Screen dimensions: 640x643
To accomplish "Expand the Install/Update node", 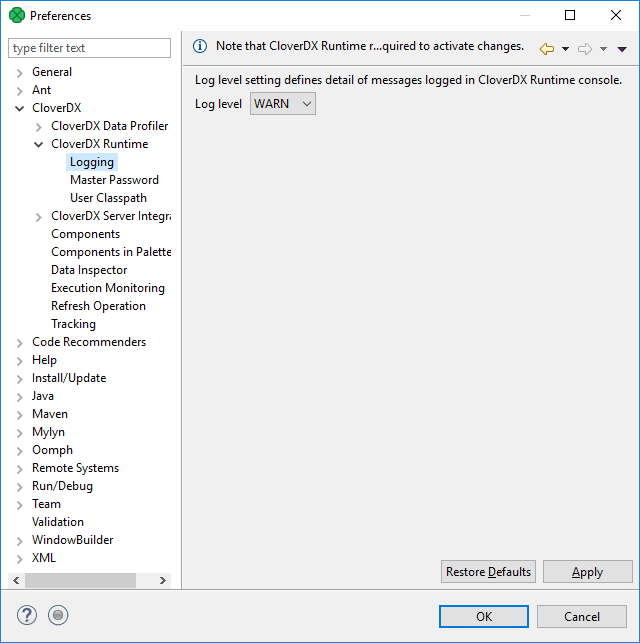I will point(20,379).
